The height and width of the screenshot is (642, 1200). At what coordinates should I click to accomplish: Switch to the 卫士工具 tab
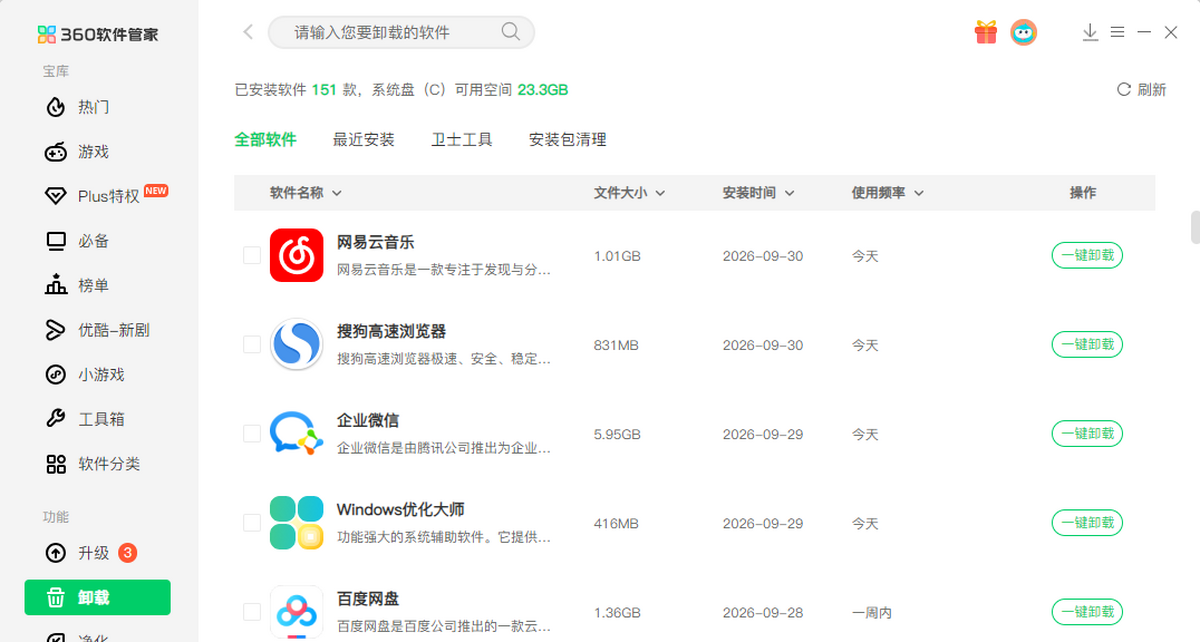coord(462,140)
